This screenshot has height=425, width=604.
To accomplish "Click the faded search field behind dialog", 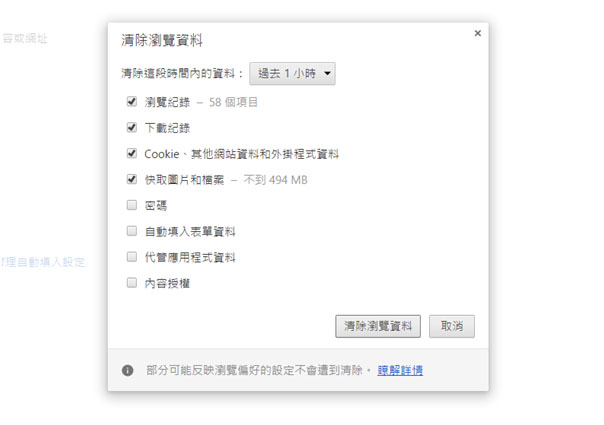I will (x=24, y=39).
